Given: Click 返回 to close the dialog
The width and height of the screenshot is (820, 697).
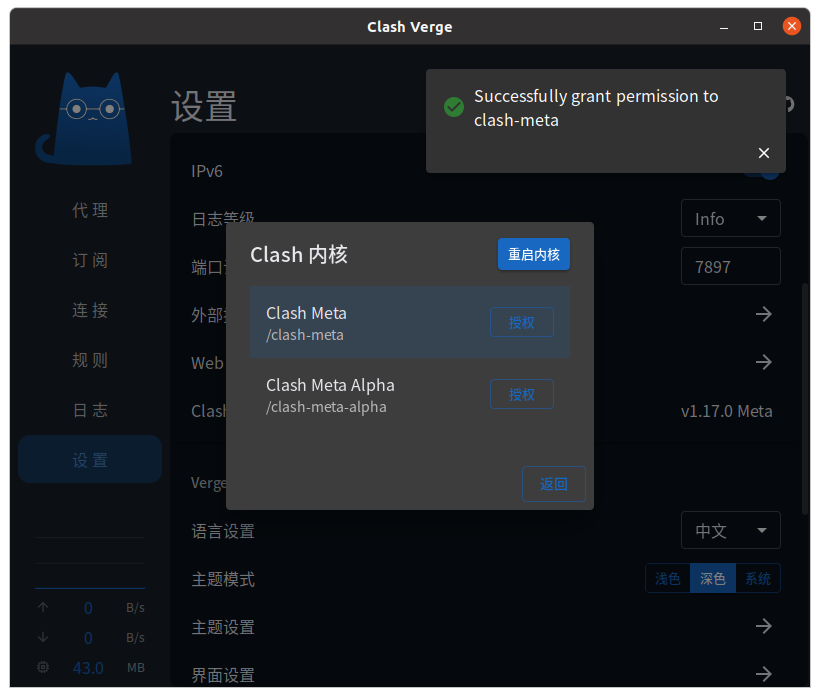Looking at the screenshot, I should (554, 484).
